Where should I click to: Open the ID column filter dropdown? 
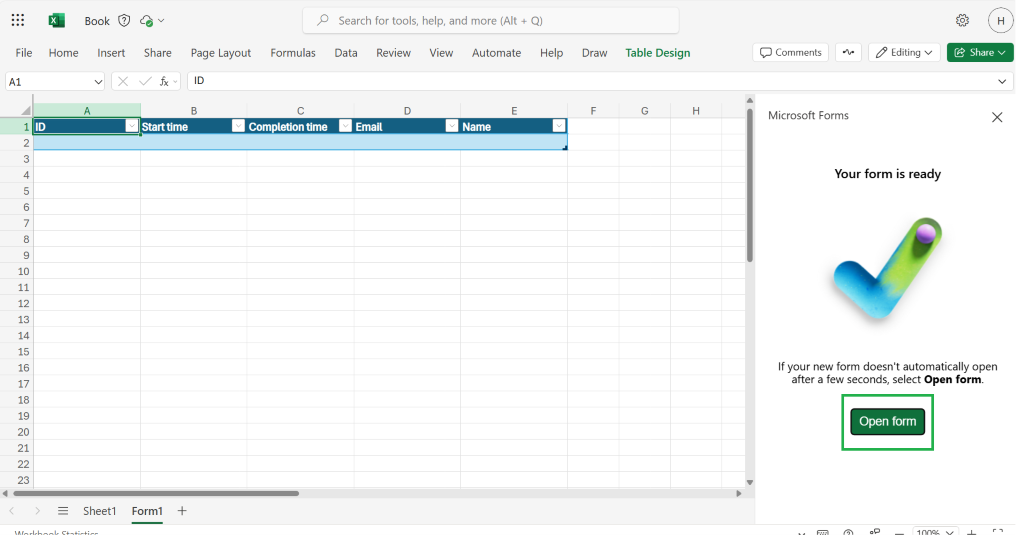131,125
